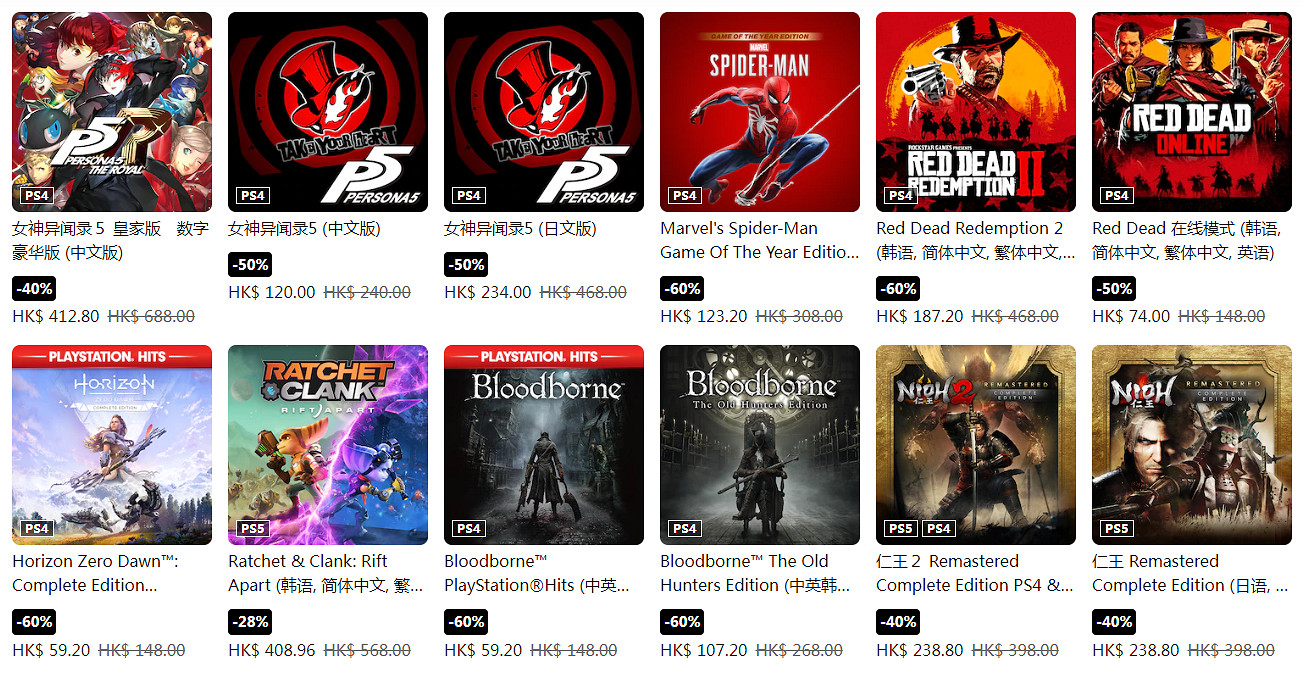Screen dimensions: 1303x682
Task: Click the PS4 badge on the Spider-Man cover
Action: click(x=685, y=195)
